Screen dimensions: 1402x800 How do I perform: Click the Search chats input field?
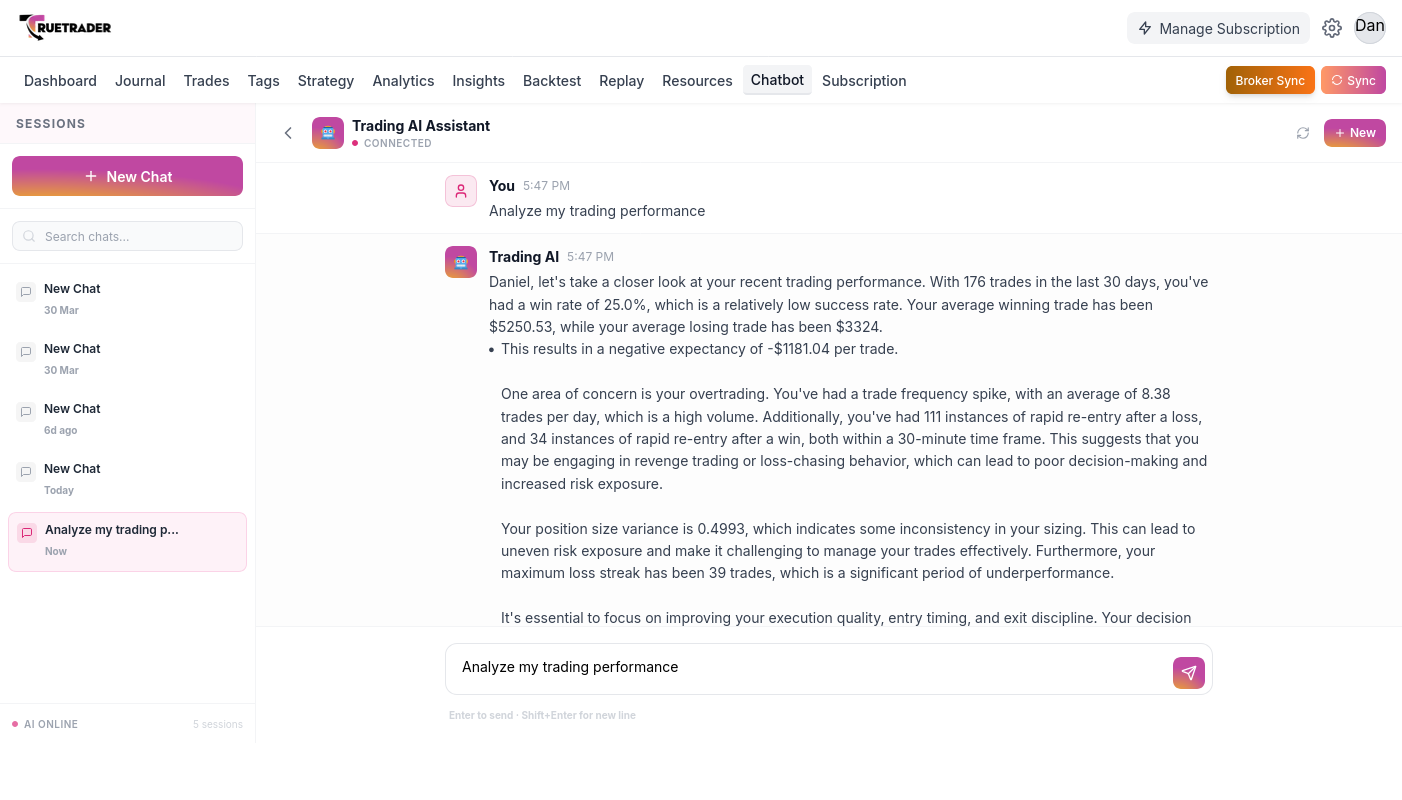click(x=127, y=236)
